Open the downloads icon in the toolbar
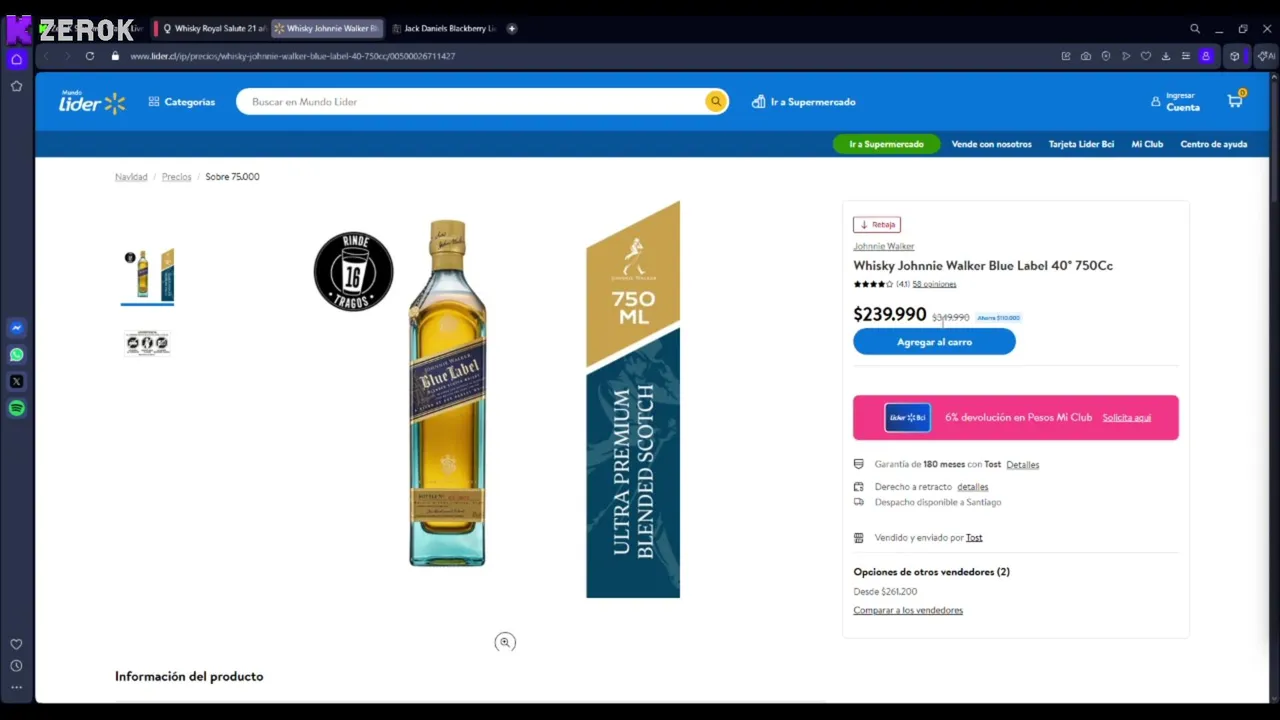1280x720 pixels. coord(1166,56)
